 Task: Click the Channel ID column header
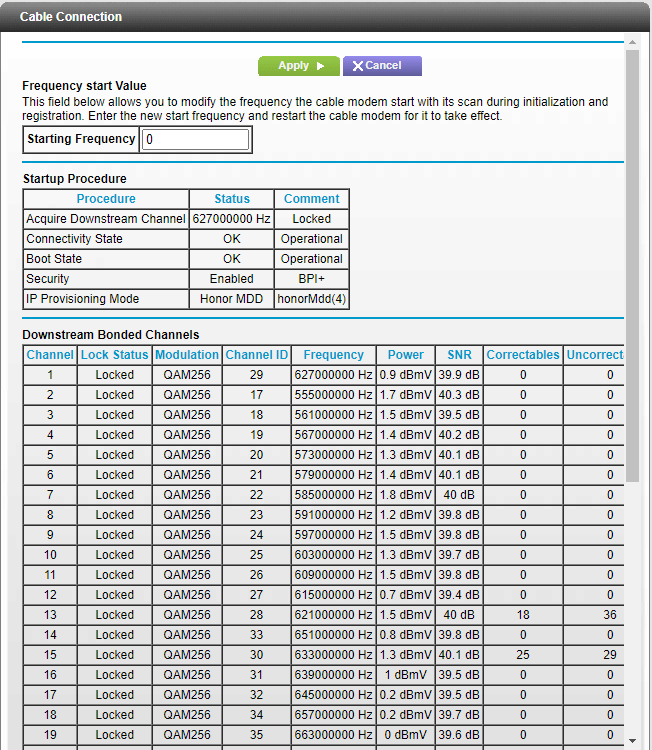pyautogui.click(x=257, y=355)
